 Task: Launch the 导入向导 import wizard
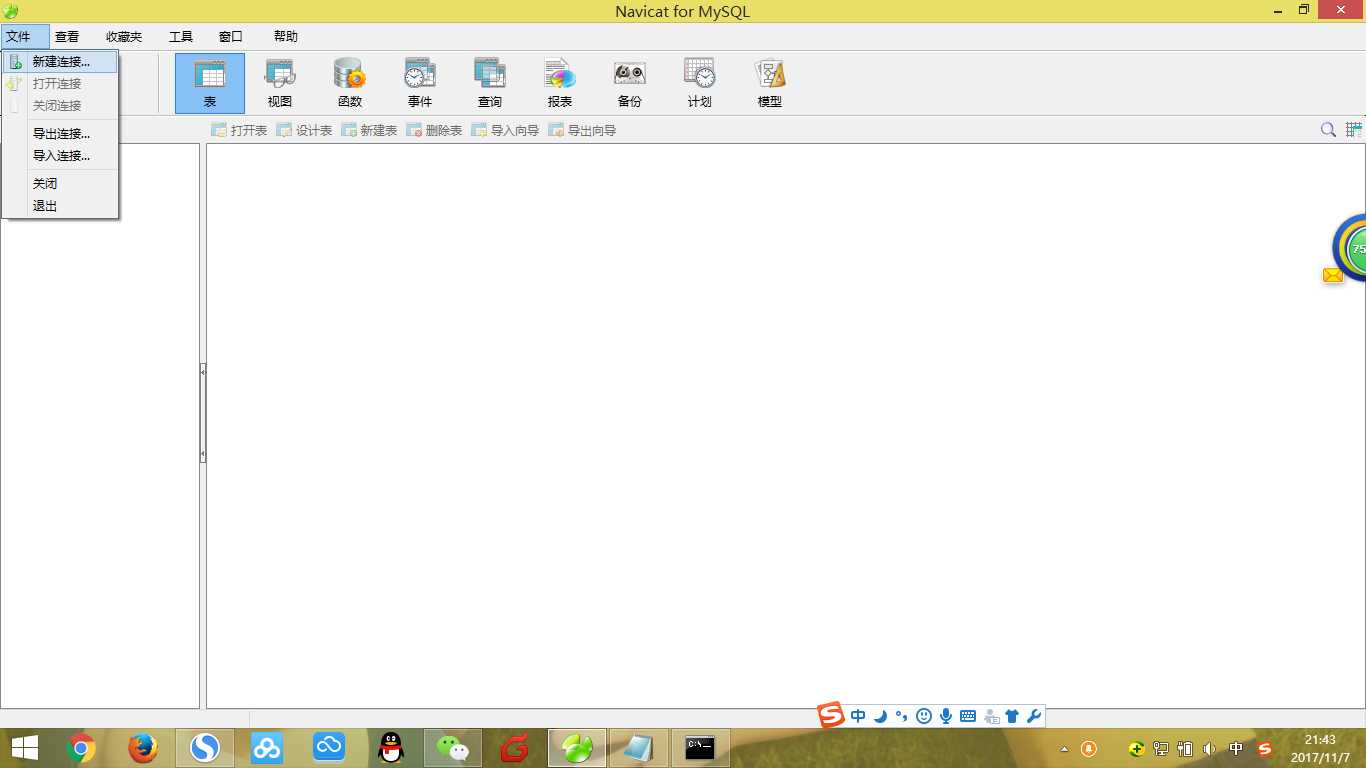pos(505,130)
